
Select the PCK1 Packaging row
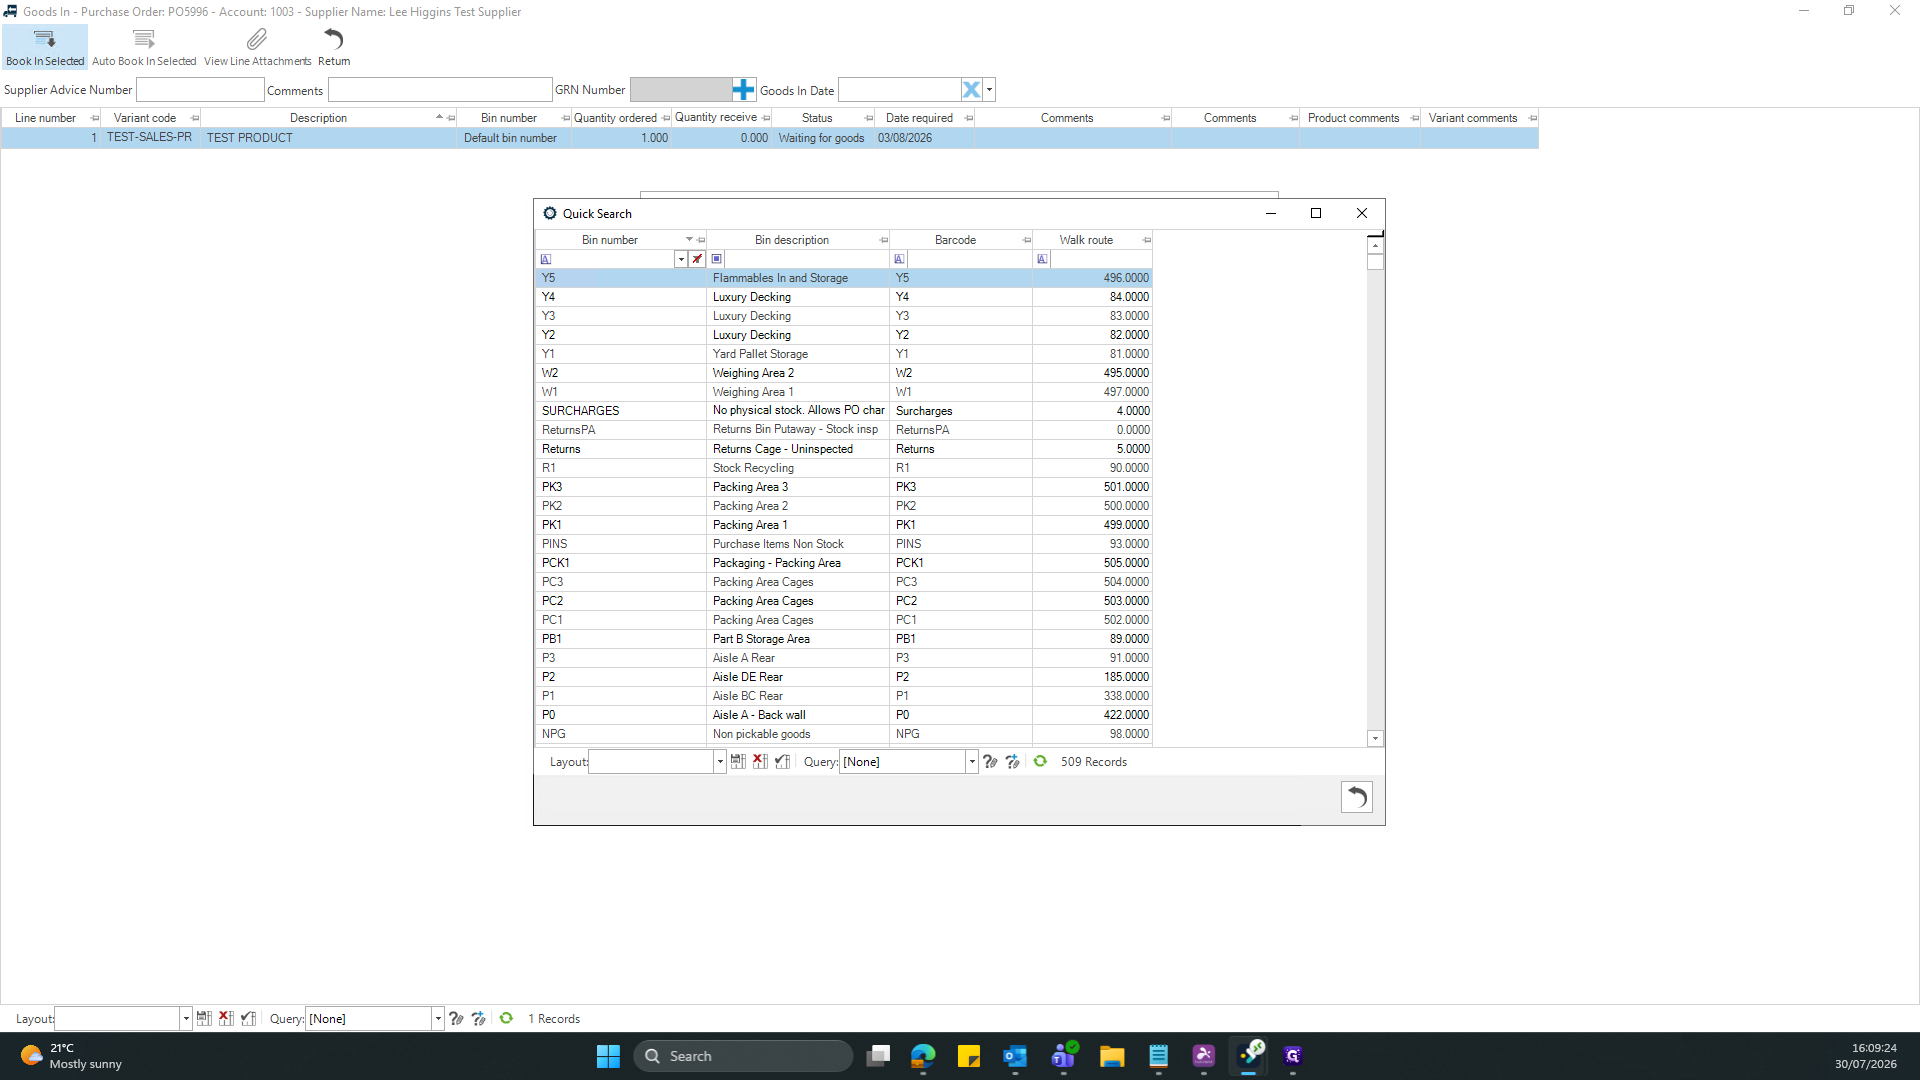coord(844,563)
